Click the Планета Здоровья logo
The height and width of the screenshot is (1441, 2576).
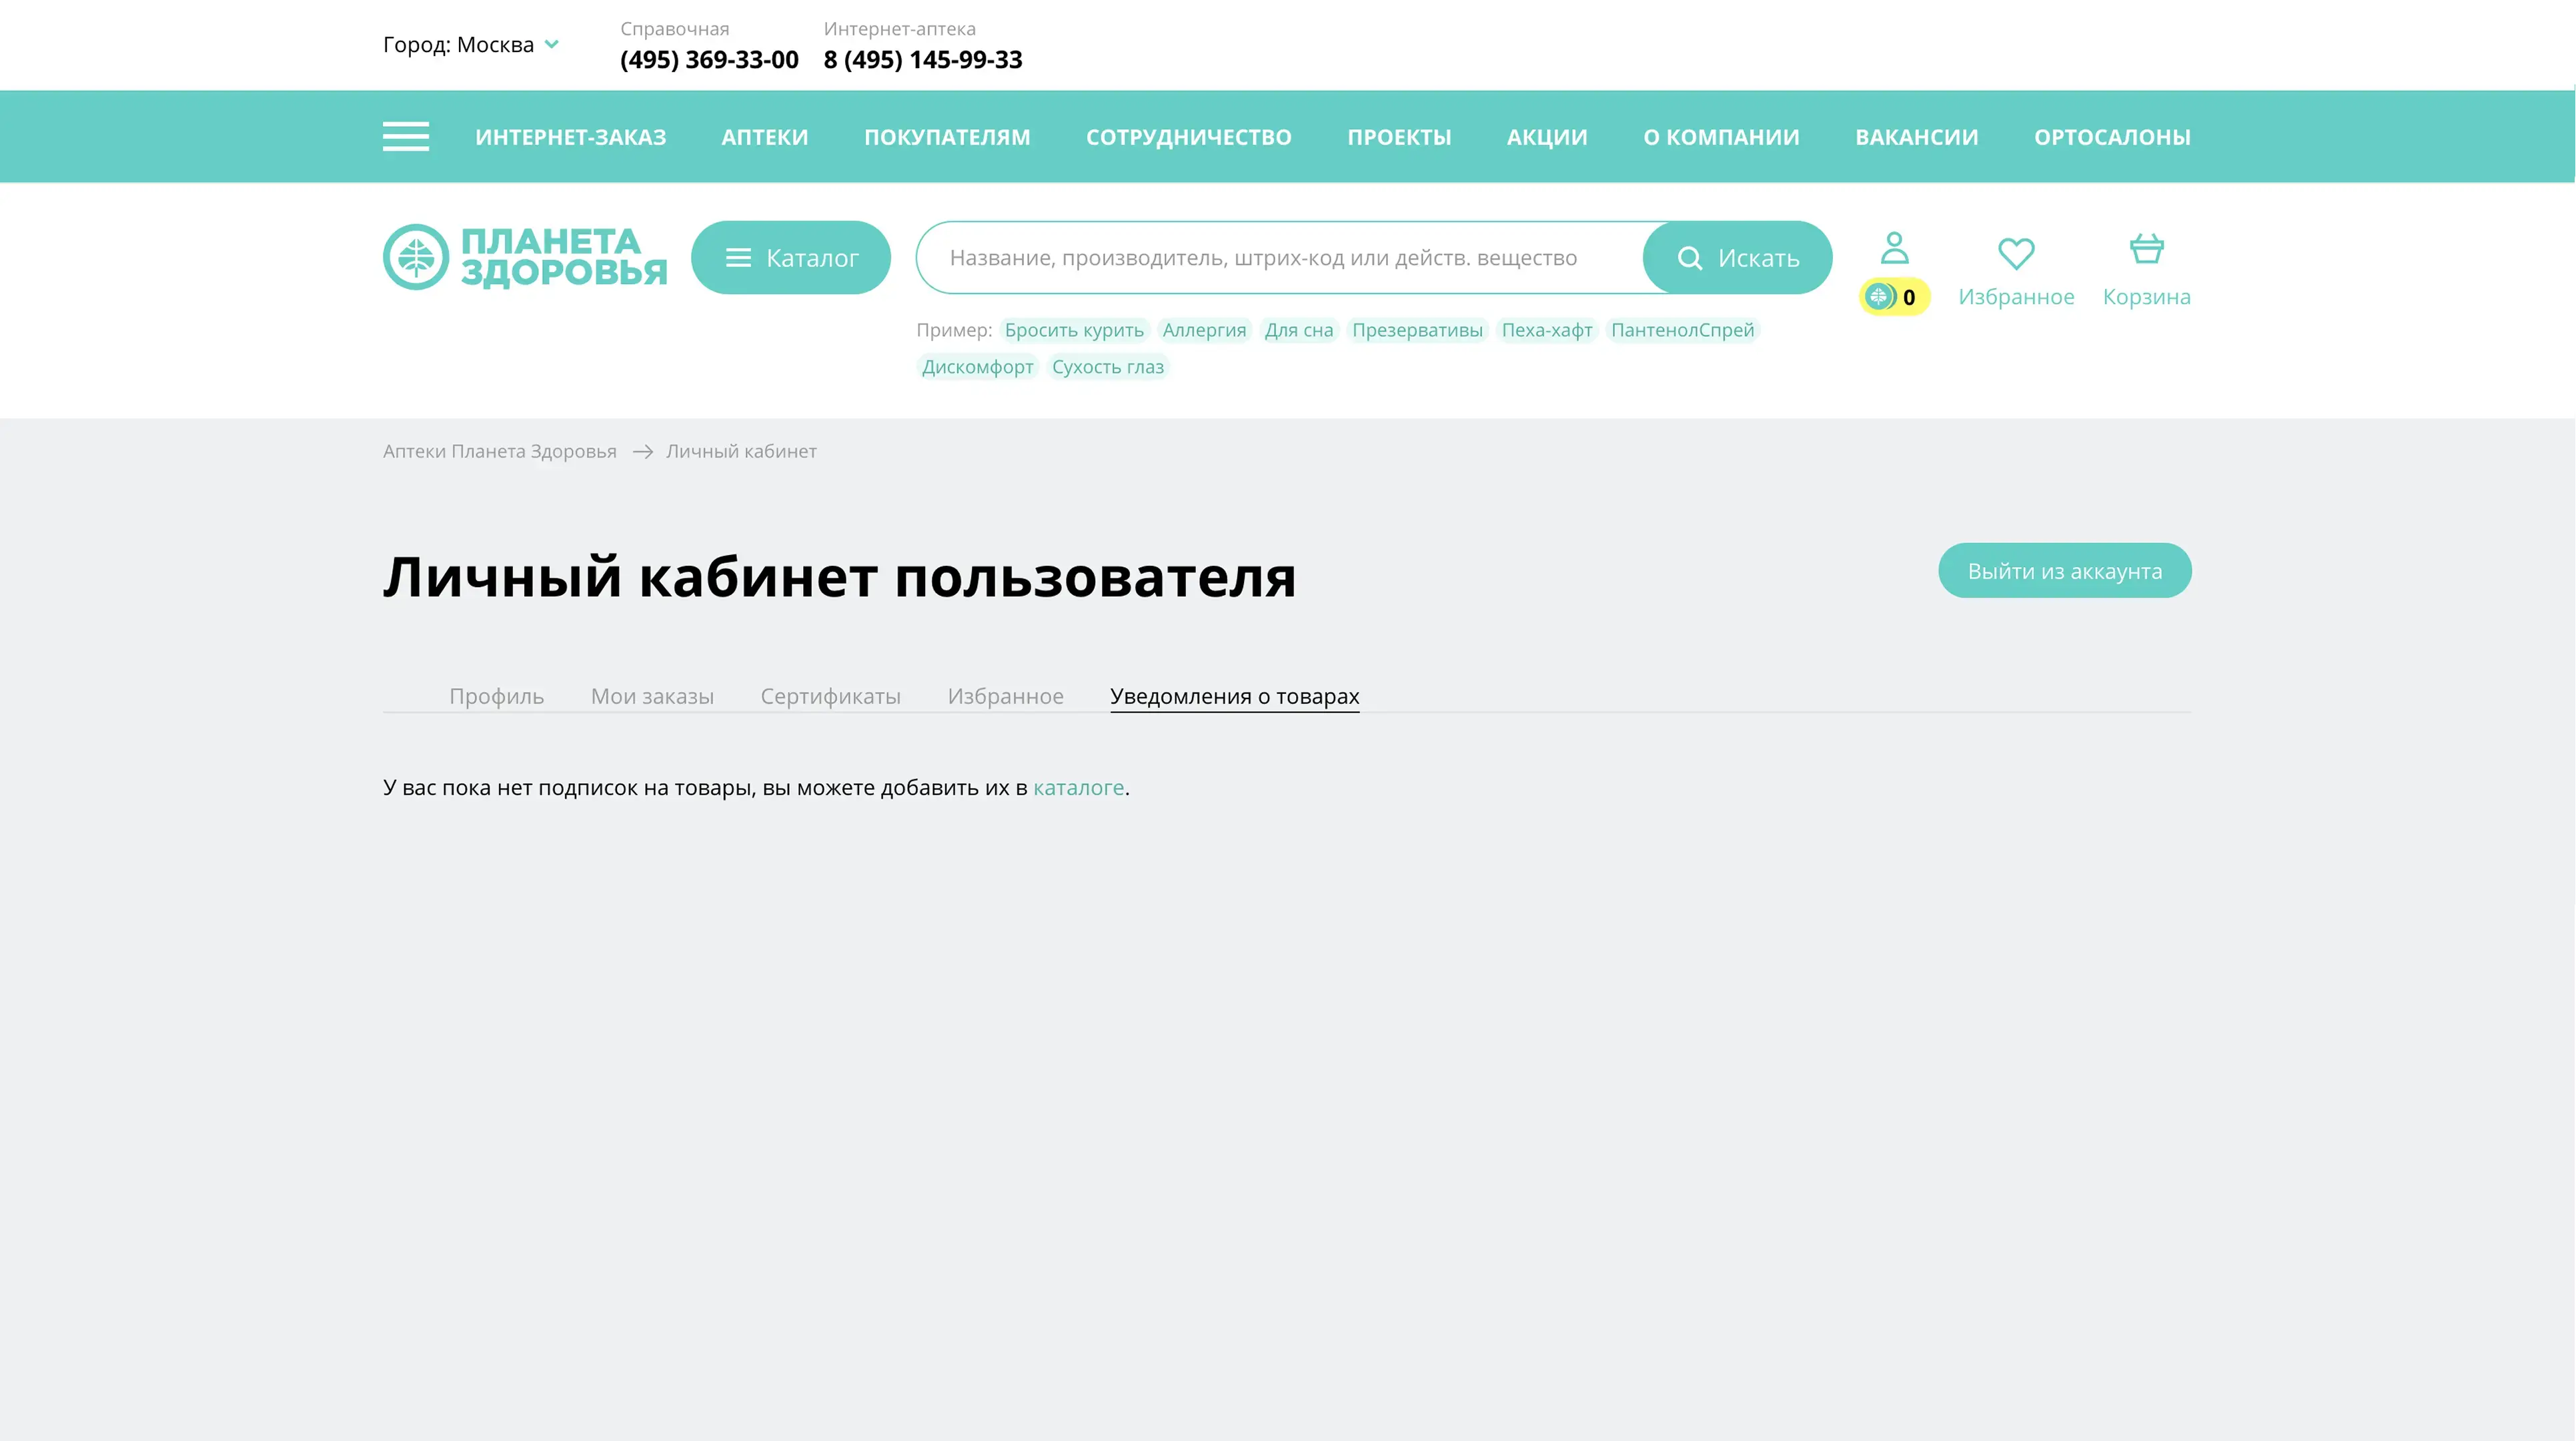(525, 257)
